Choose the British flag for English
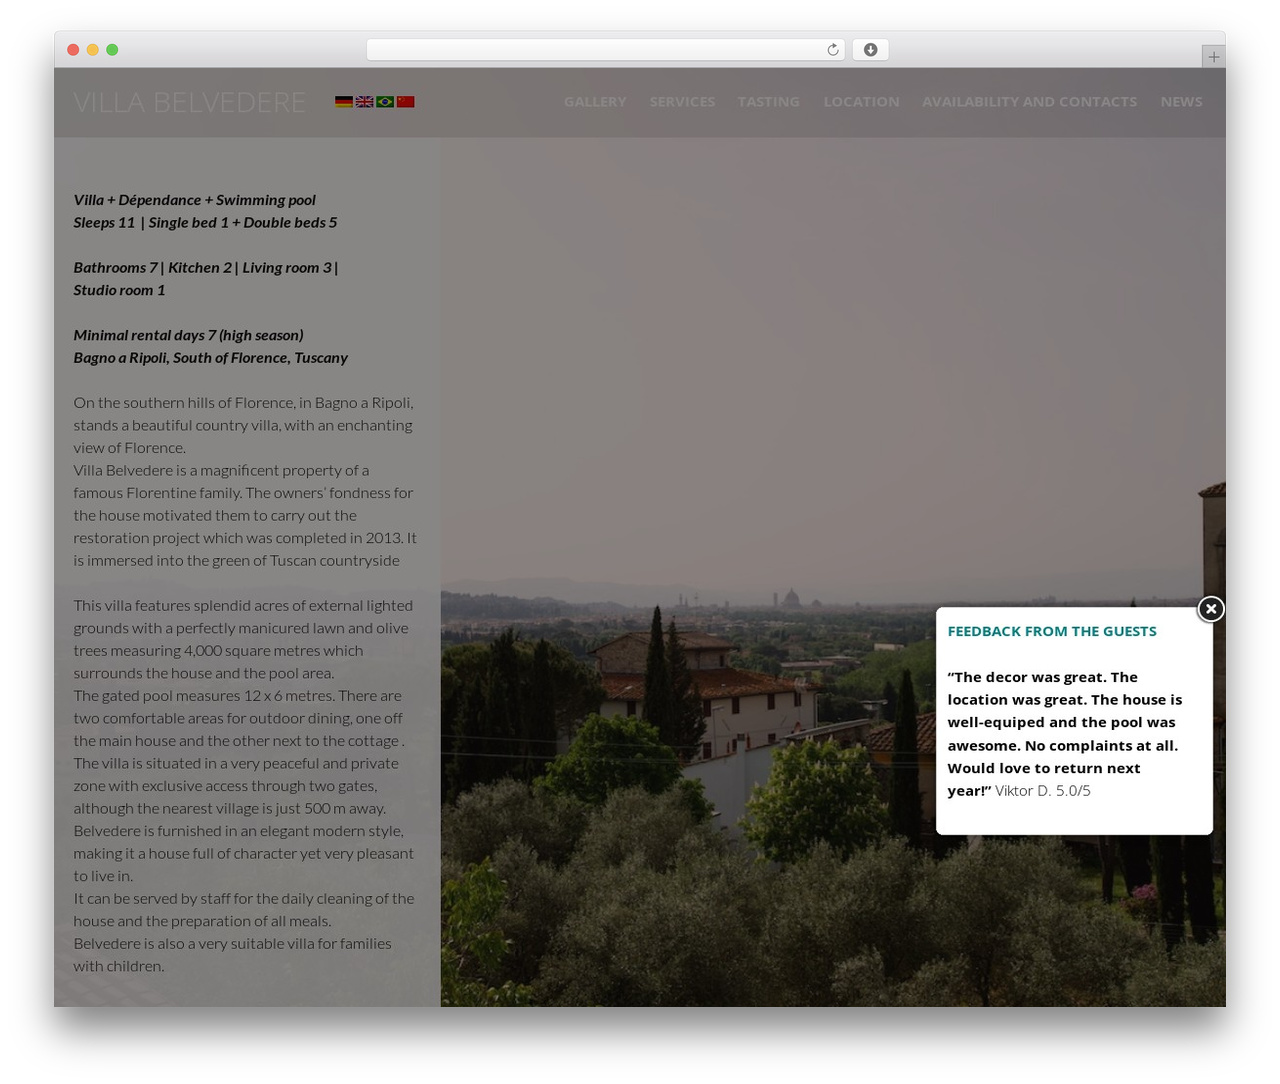1280x1084 pixels. tap(364, 102)
